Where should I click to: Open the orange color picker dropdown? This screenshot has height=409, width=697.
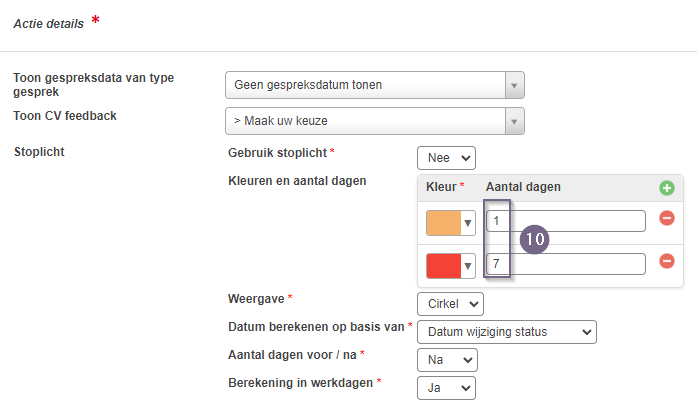[x=451, y=223]
